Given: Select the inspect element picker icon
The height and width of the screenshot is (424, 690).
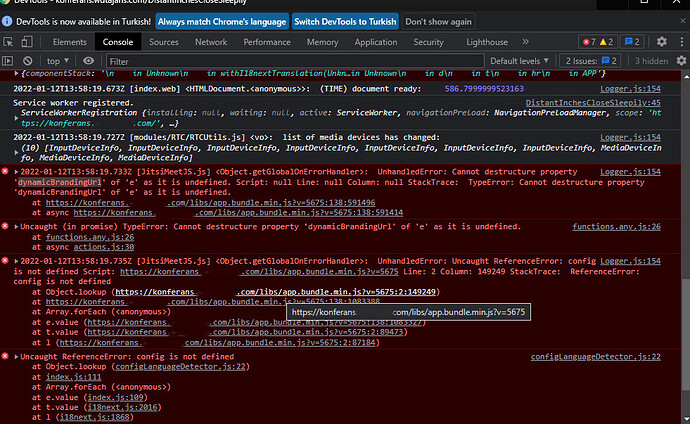Looking at the screenshot, I should pos(8,42).
